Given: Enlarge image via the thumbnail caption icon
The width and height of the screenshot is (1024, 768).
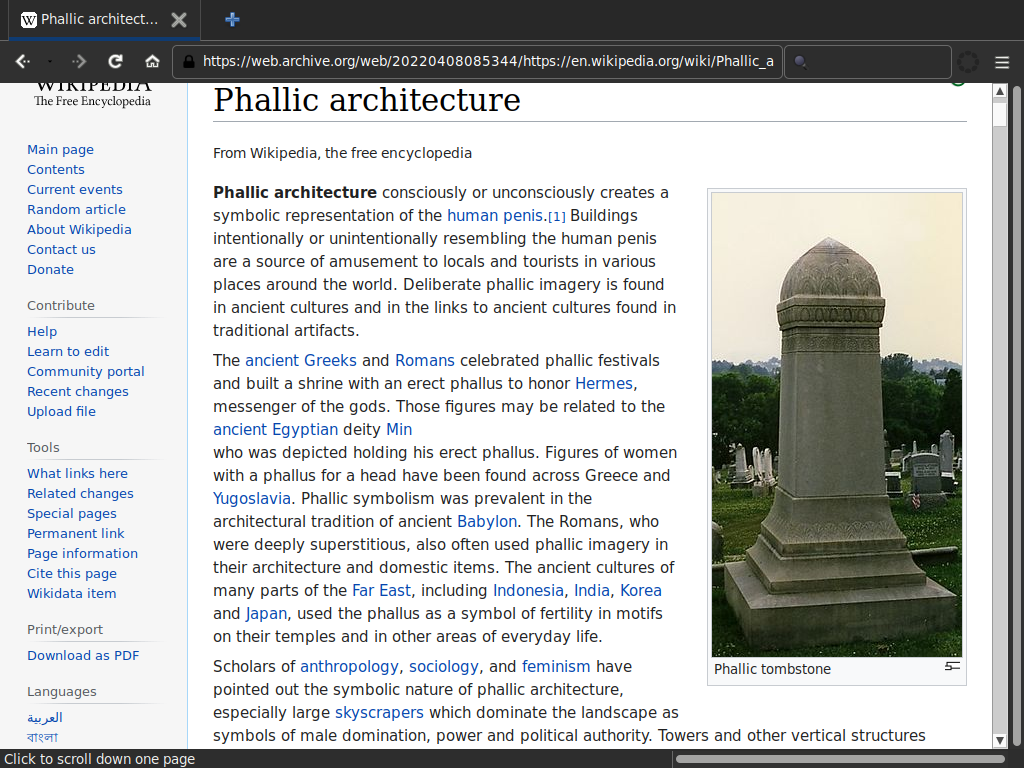Looking at the screenshot, I should tap(952, 666).
